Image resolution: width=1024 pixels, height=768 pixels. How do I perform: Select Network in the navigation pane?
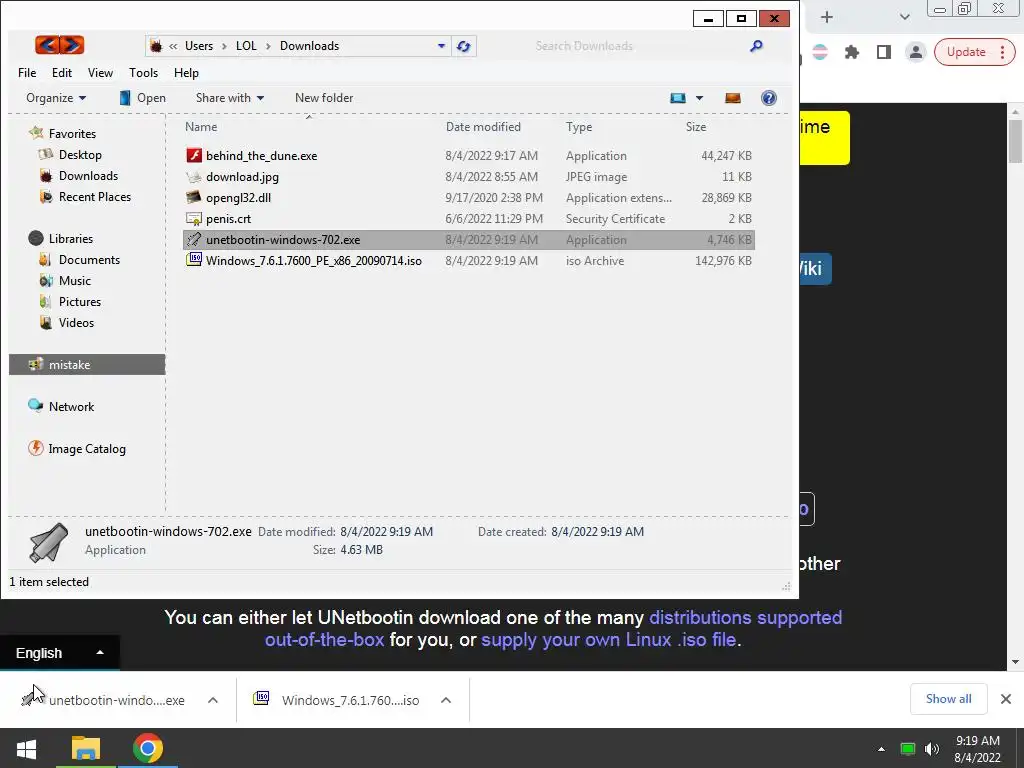[71, 406]
